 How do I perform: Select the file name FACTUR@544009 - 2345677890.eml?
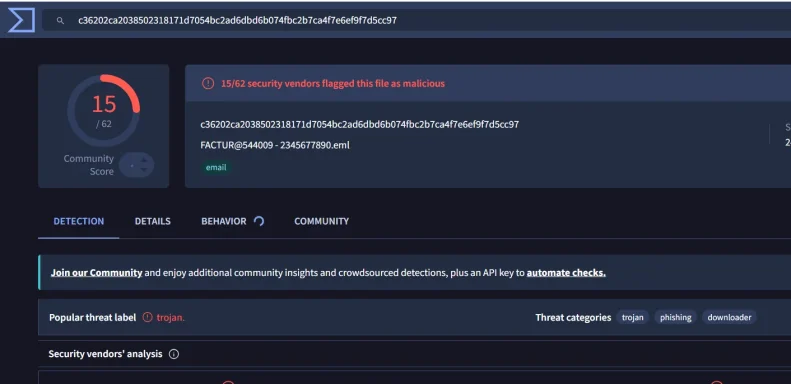tap(275, 145)
